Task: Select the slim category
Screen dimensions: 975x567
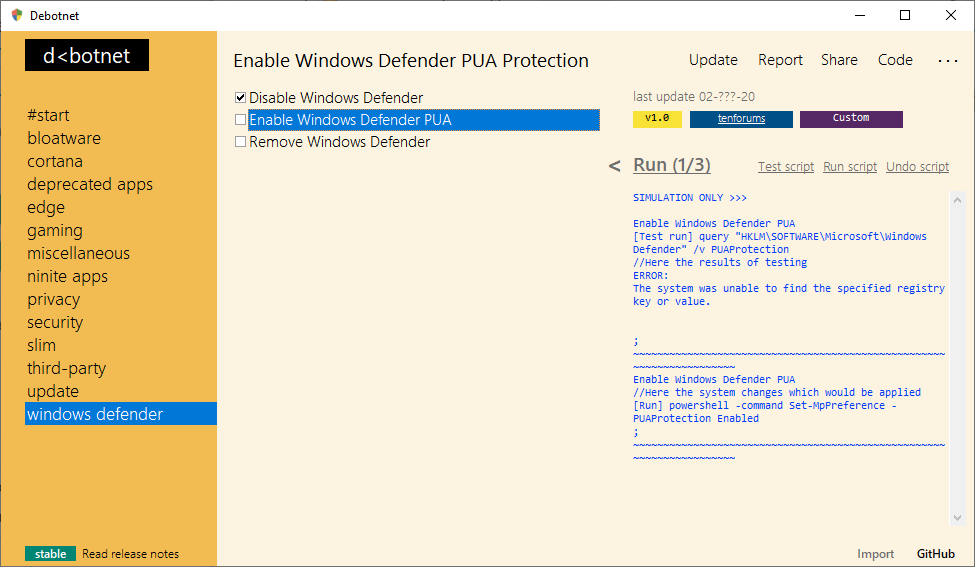Action: (42, 345)
